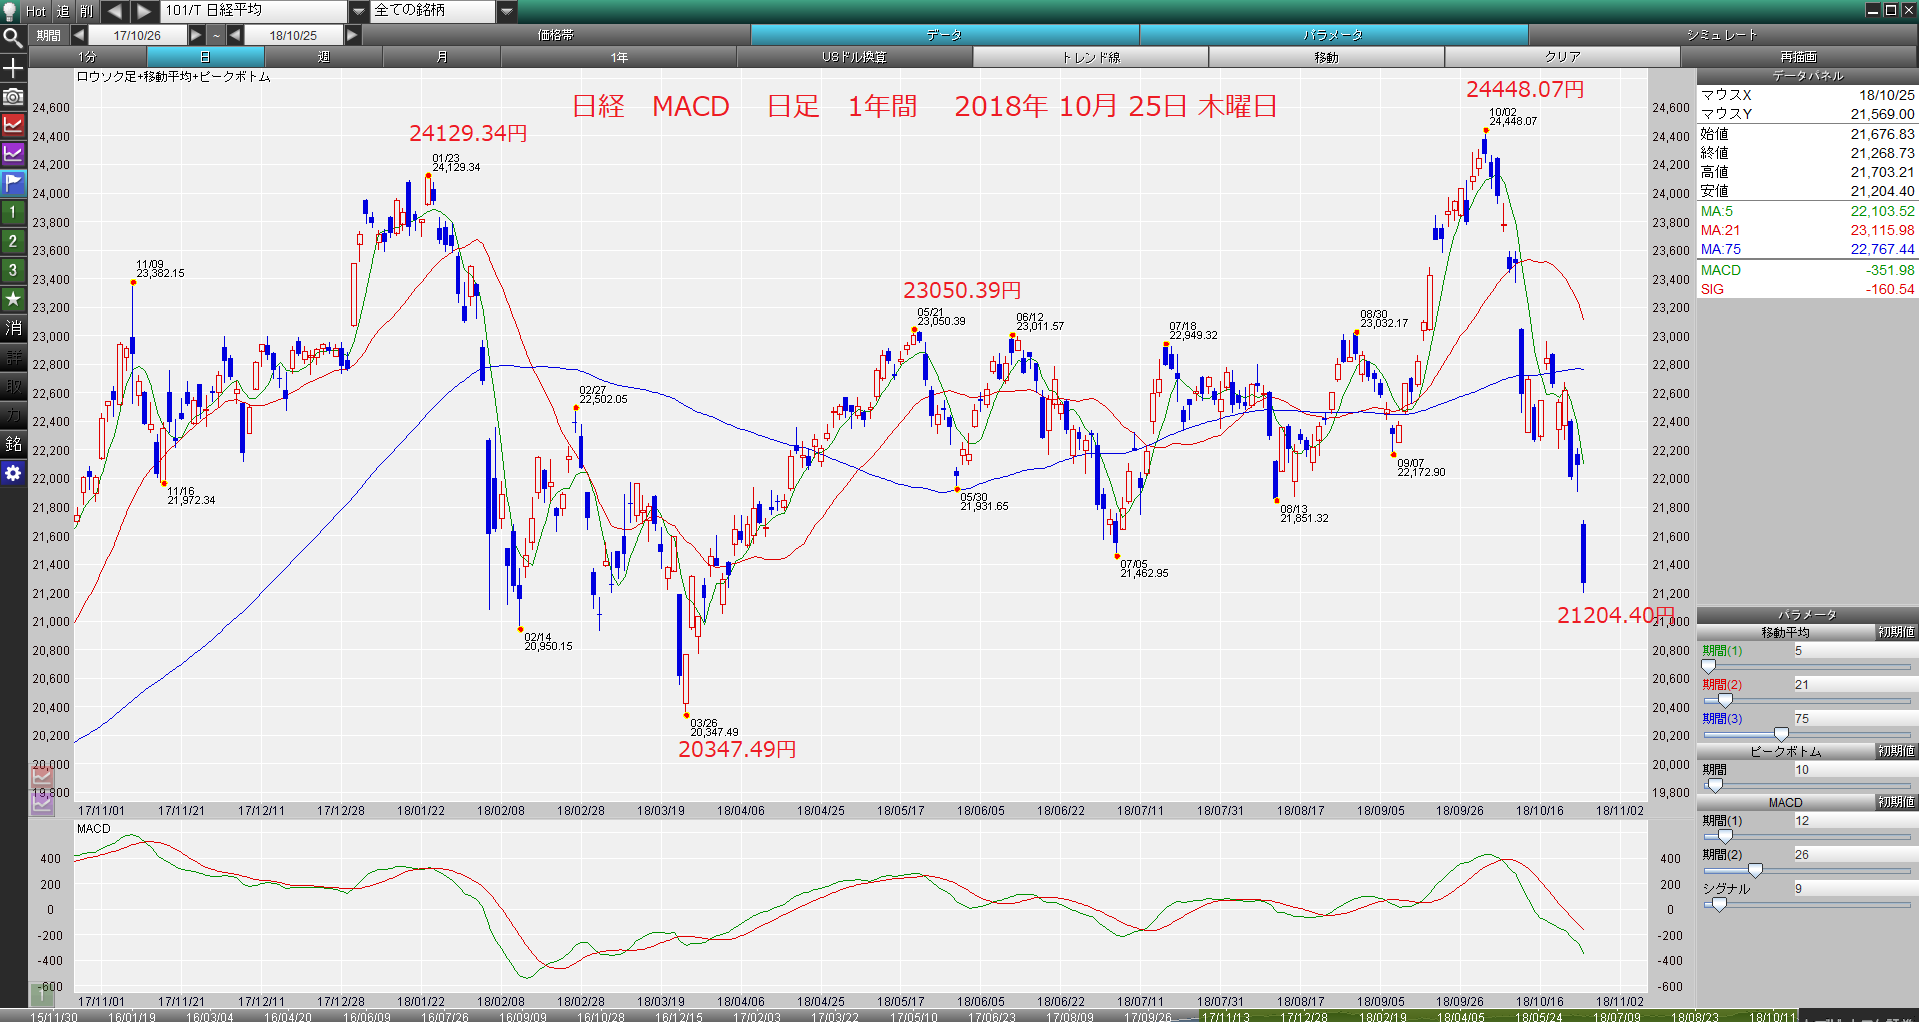Click the 期間 label button
Screen dimensions: 1919x1022
pos(48,35)
